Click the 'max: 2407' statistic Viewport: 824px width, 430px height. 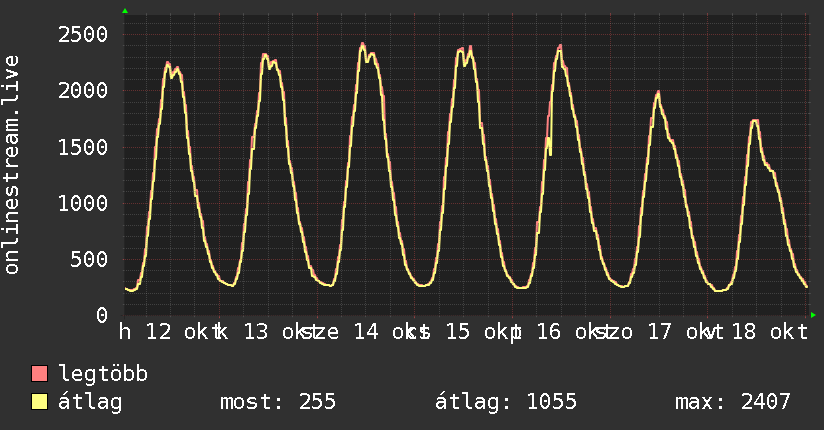point(733,402)
